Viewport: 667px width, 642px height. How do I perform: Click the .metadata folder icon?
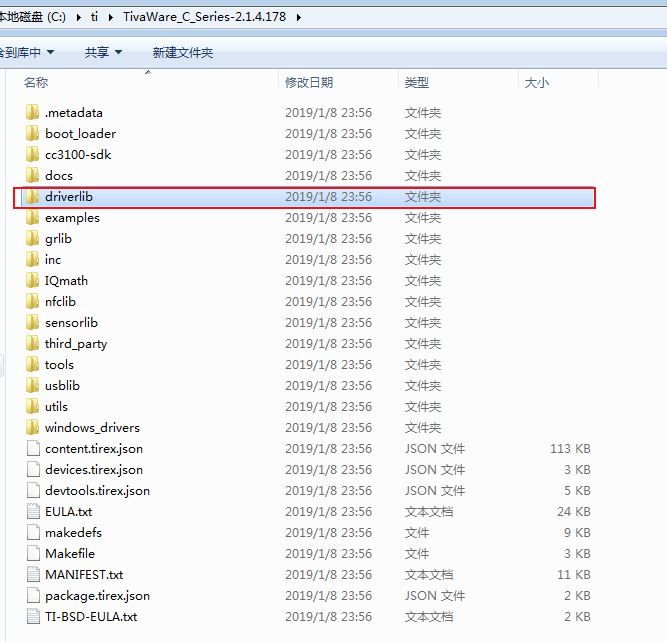pos(32,113)
